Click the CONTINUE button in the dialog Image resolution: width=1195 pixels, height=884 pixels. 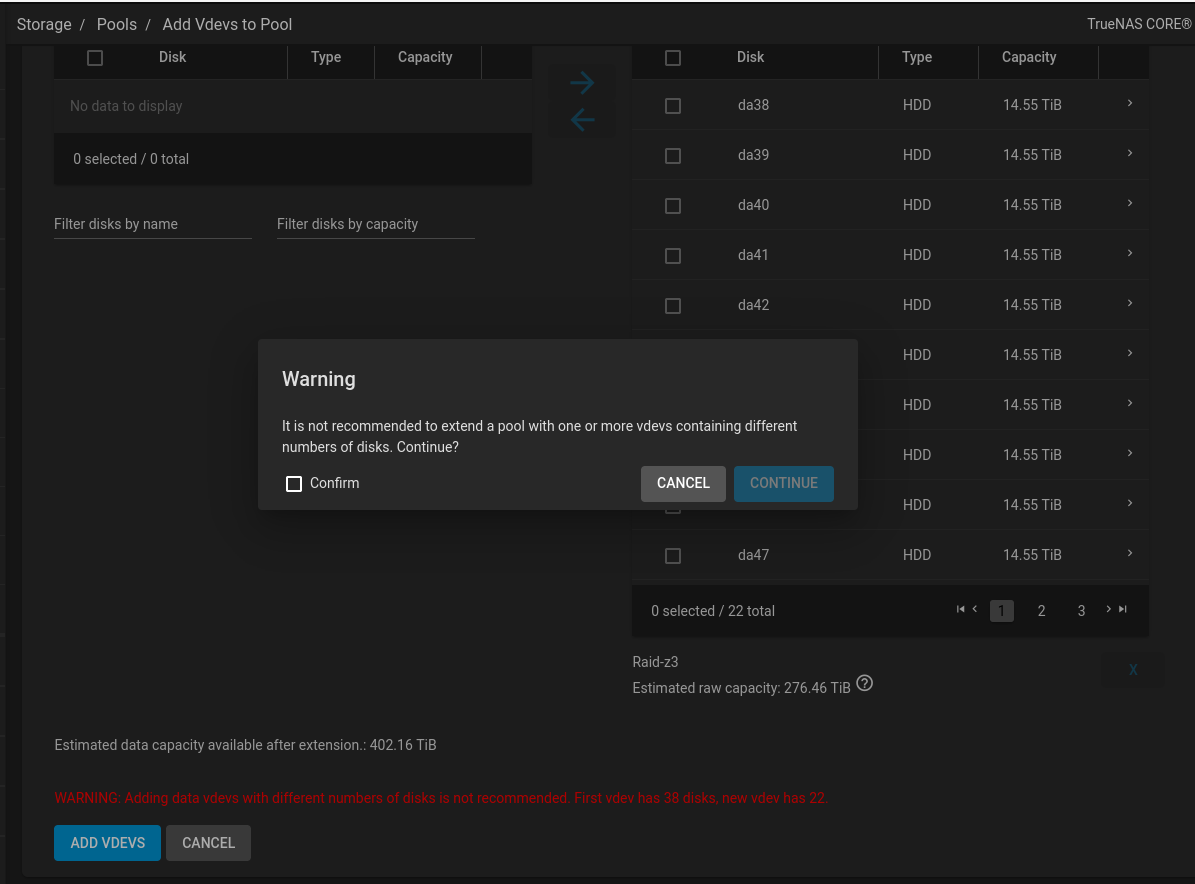[x=783, y=483]
